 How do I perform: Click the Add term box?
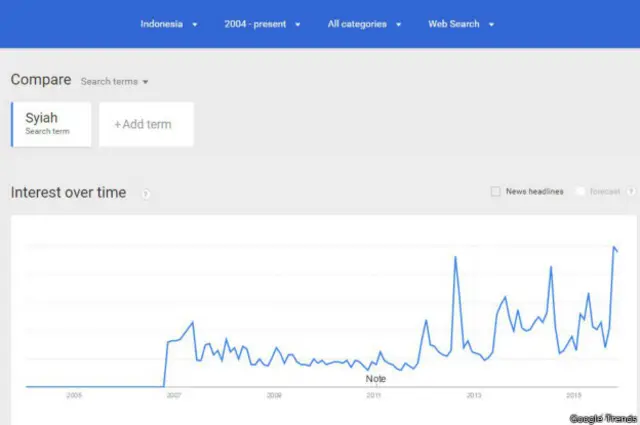[x=146, y=124]
